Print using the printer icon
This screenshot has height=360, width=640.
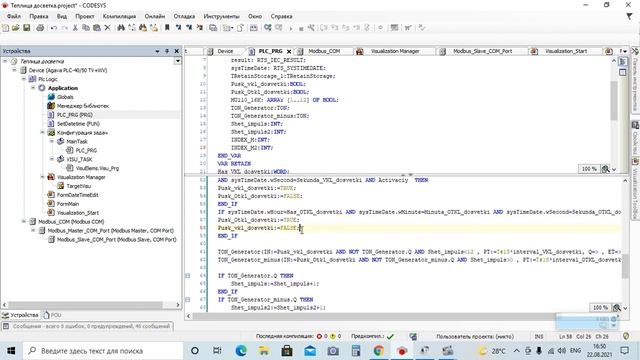tap(40, 28)
